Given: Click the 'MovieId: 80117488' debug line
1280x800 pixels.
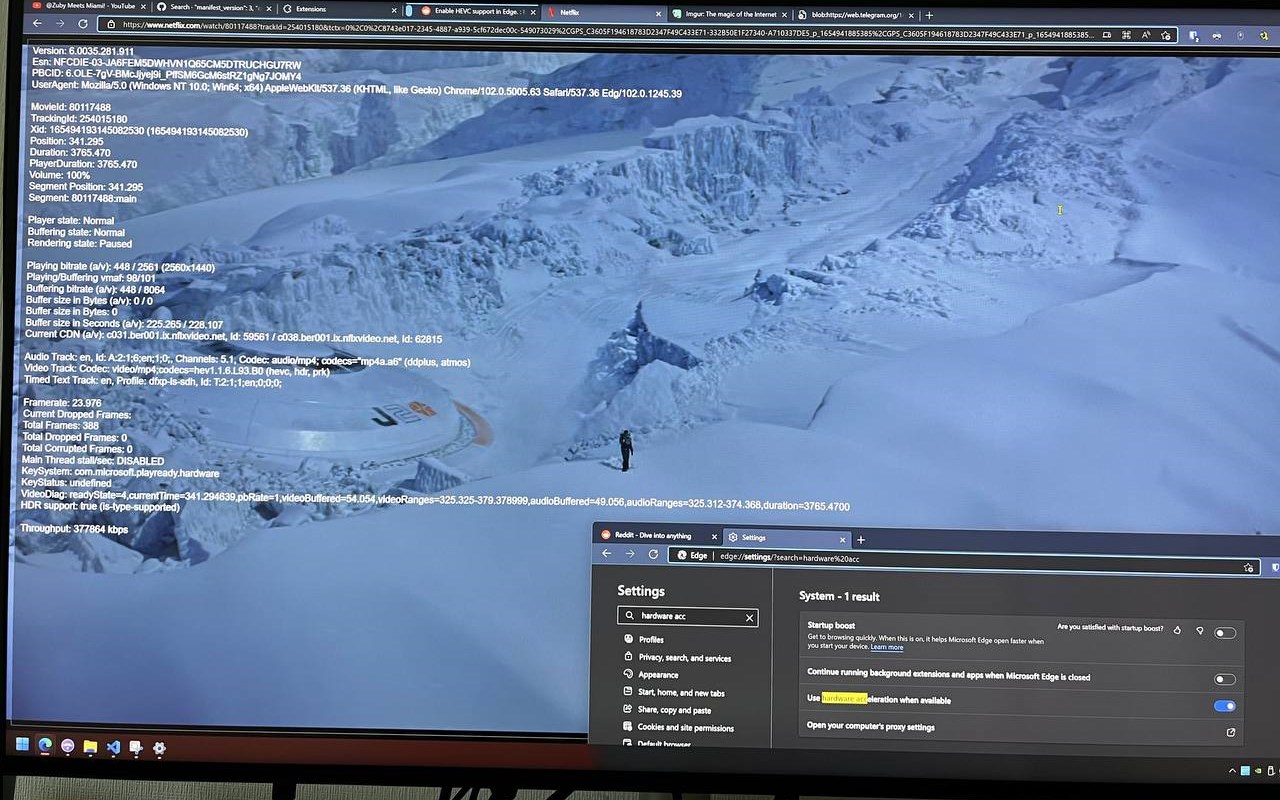Looking at the screenshot, I should (70, 107).
